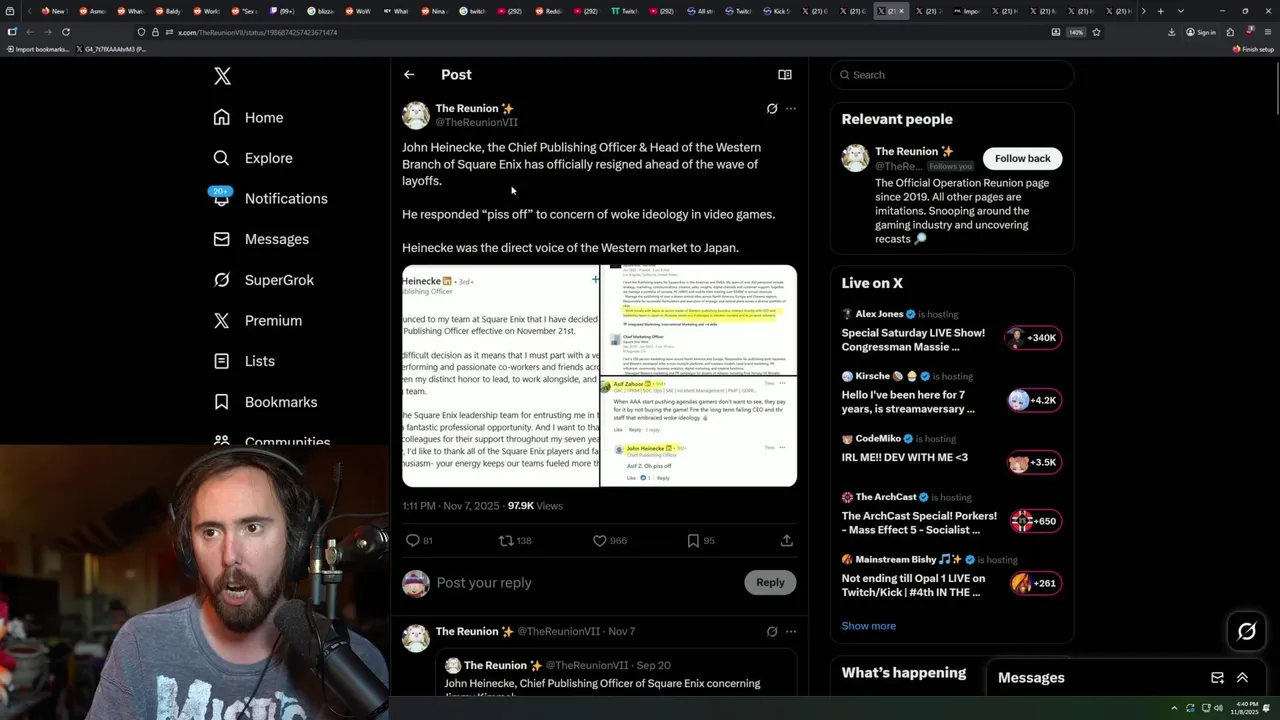Screen dimensions: 1280x720
Task: Open the quoted Sep 20 post by The Reunion
Action: coord(616,674)
